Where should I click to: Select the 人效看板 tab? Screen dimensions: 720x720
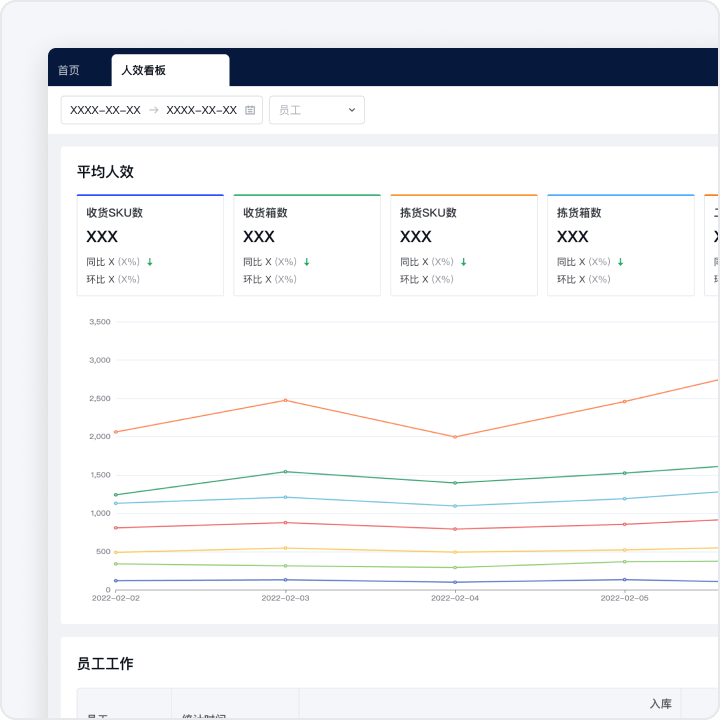click(144, 70)
